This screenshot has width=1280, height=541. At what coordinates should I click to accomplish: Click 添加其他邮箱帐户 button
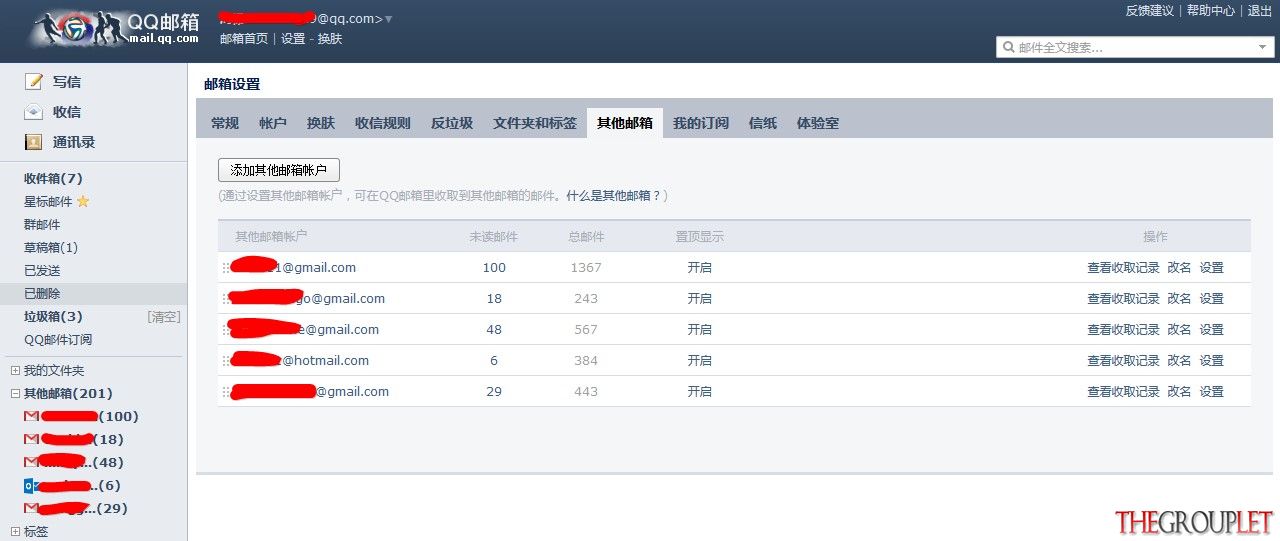tap(279, 170)
